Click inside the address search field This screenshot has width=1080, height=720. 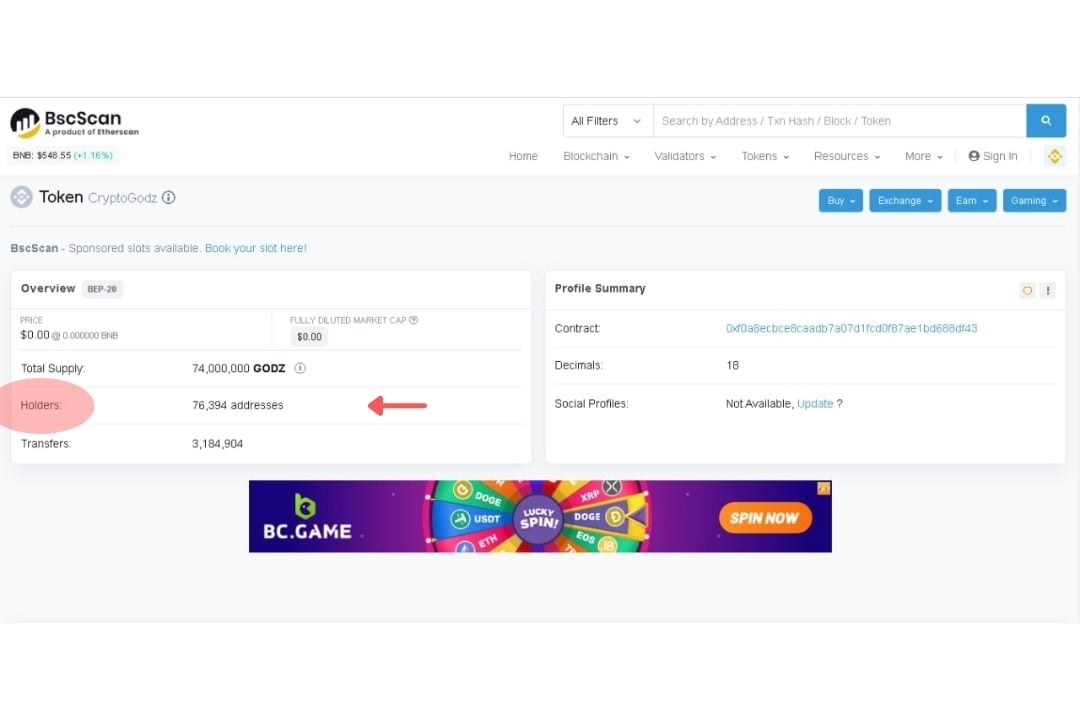tap(840, 121)
